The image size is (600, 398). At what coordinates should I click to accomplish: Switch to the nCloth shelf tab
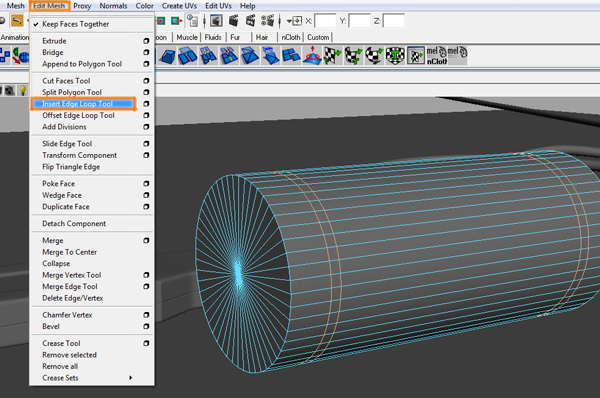(291, 37)
